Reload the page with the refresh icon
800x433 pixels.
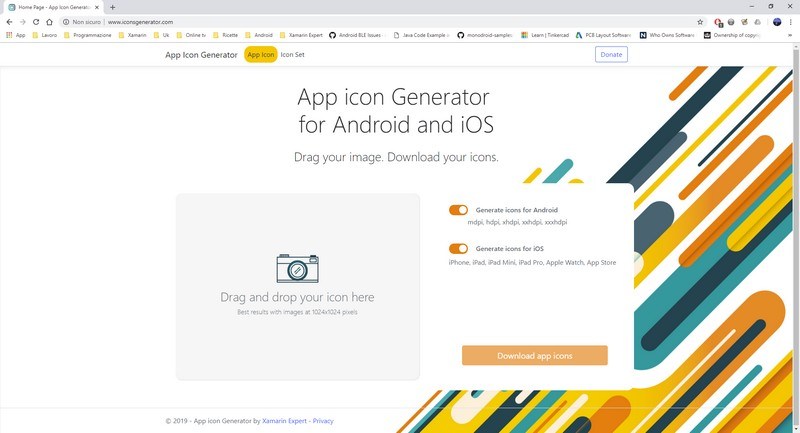coord(36,22)
